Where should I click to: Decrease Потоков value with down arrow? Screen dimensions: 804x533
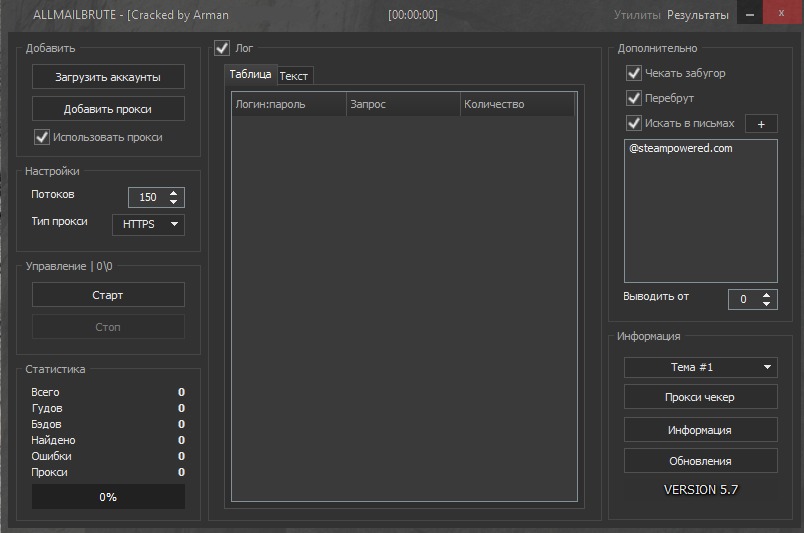point(175,202)
